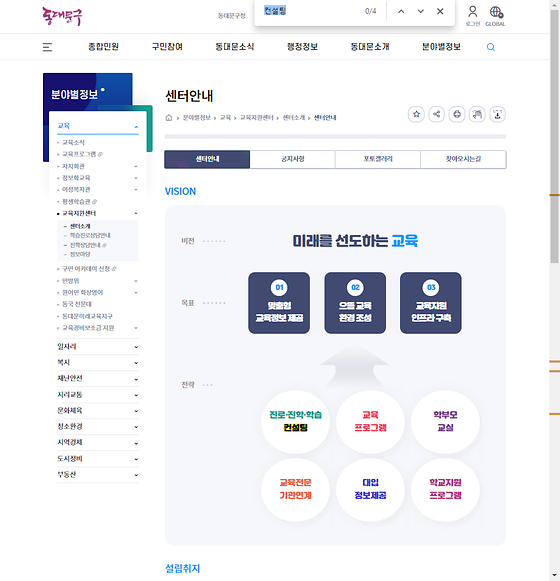The image size is (560, 581).
Task: Click the 동대문구 logo
Action: point(62,16)
